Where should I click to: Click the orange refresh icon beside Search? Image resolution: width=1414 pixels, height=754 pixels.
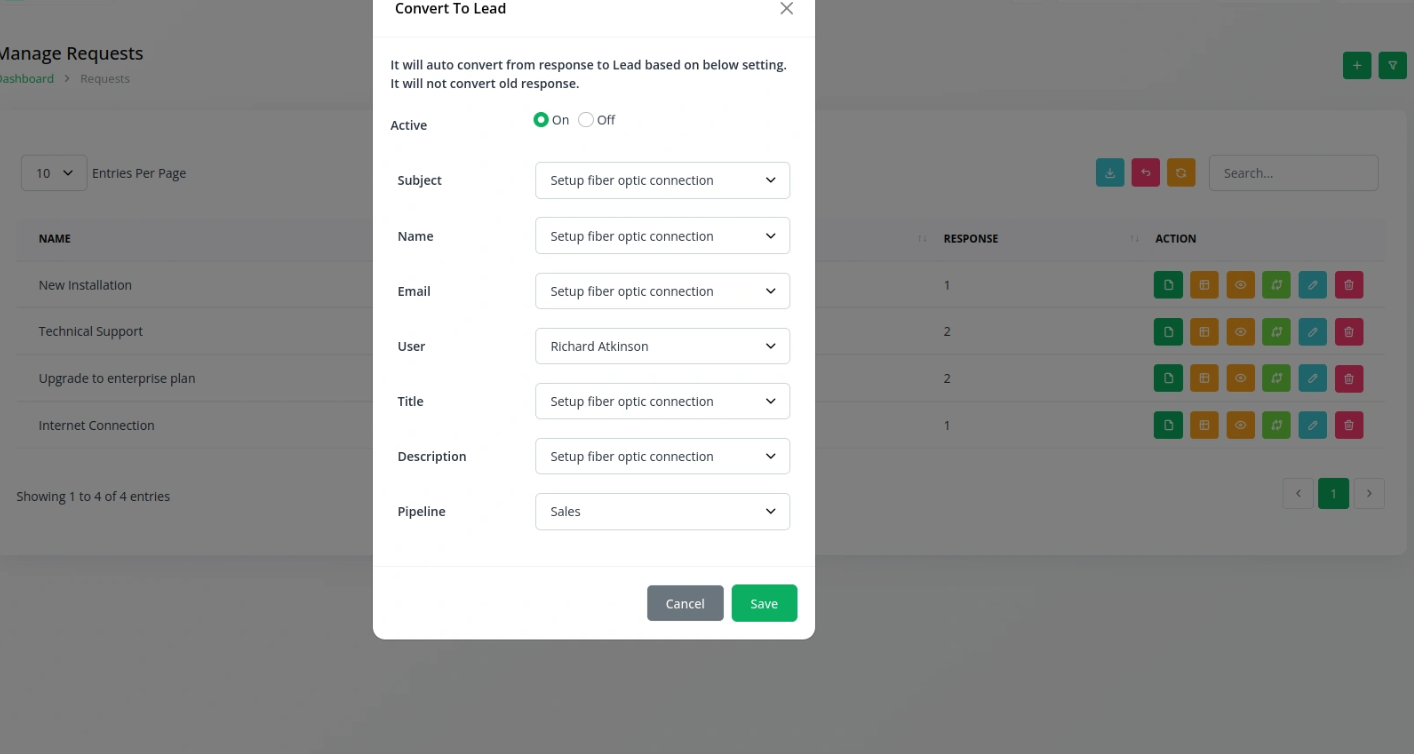click(1181, 173)
